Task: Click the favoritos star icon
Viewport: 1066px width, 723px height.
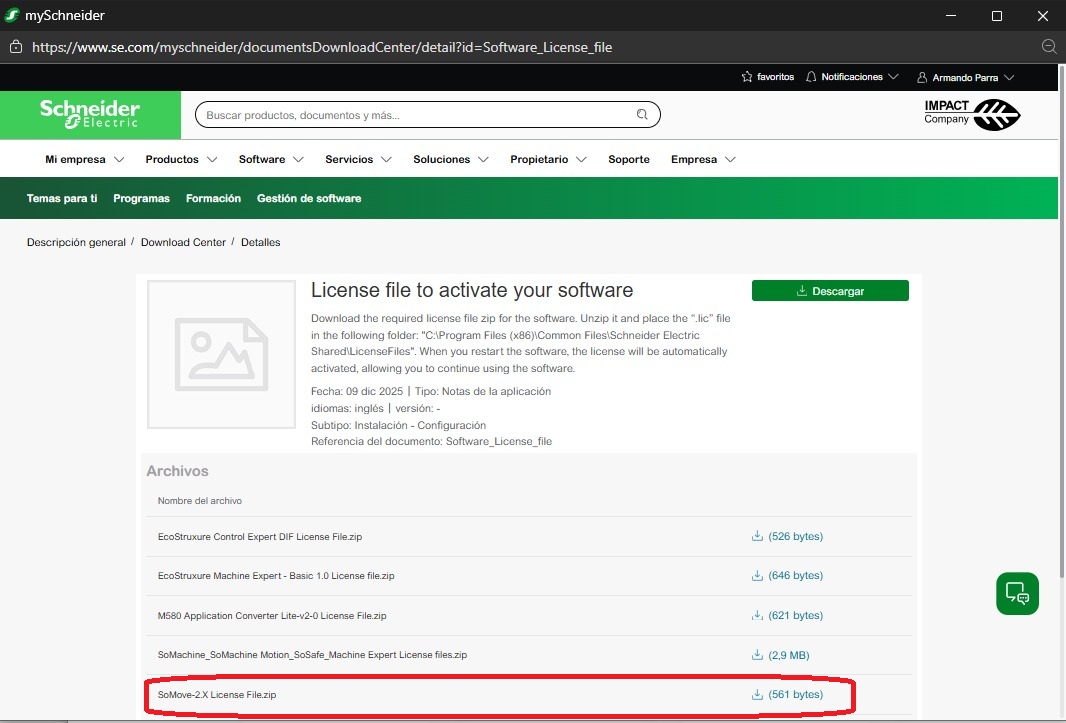Action: pyautogui.click(x=747, y=77)
